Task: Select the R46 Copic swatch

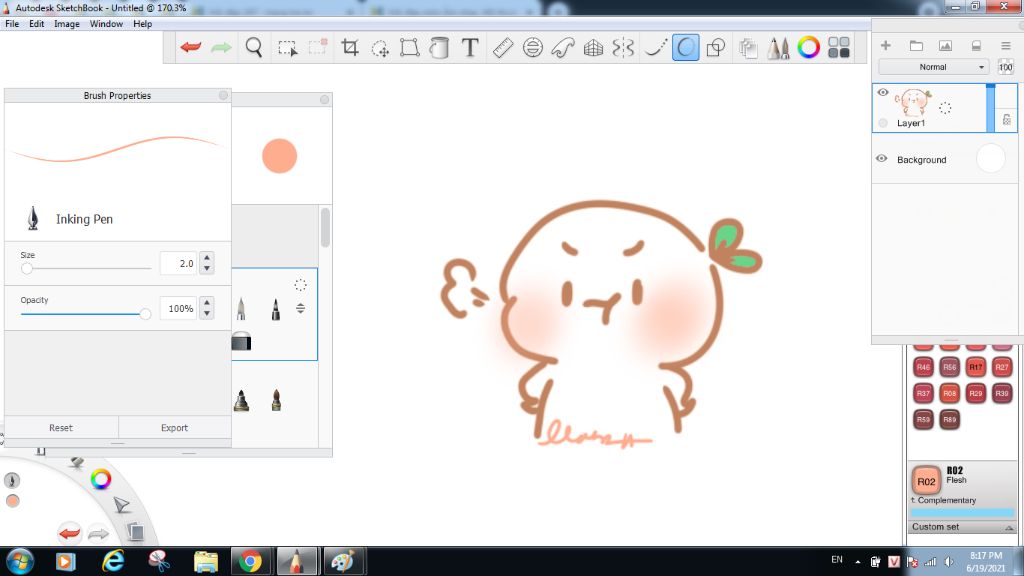Action: [923, 367]
